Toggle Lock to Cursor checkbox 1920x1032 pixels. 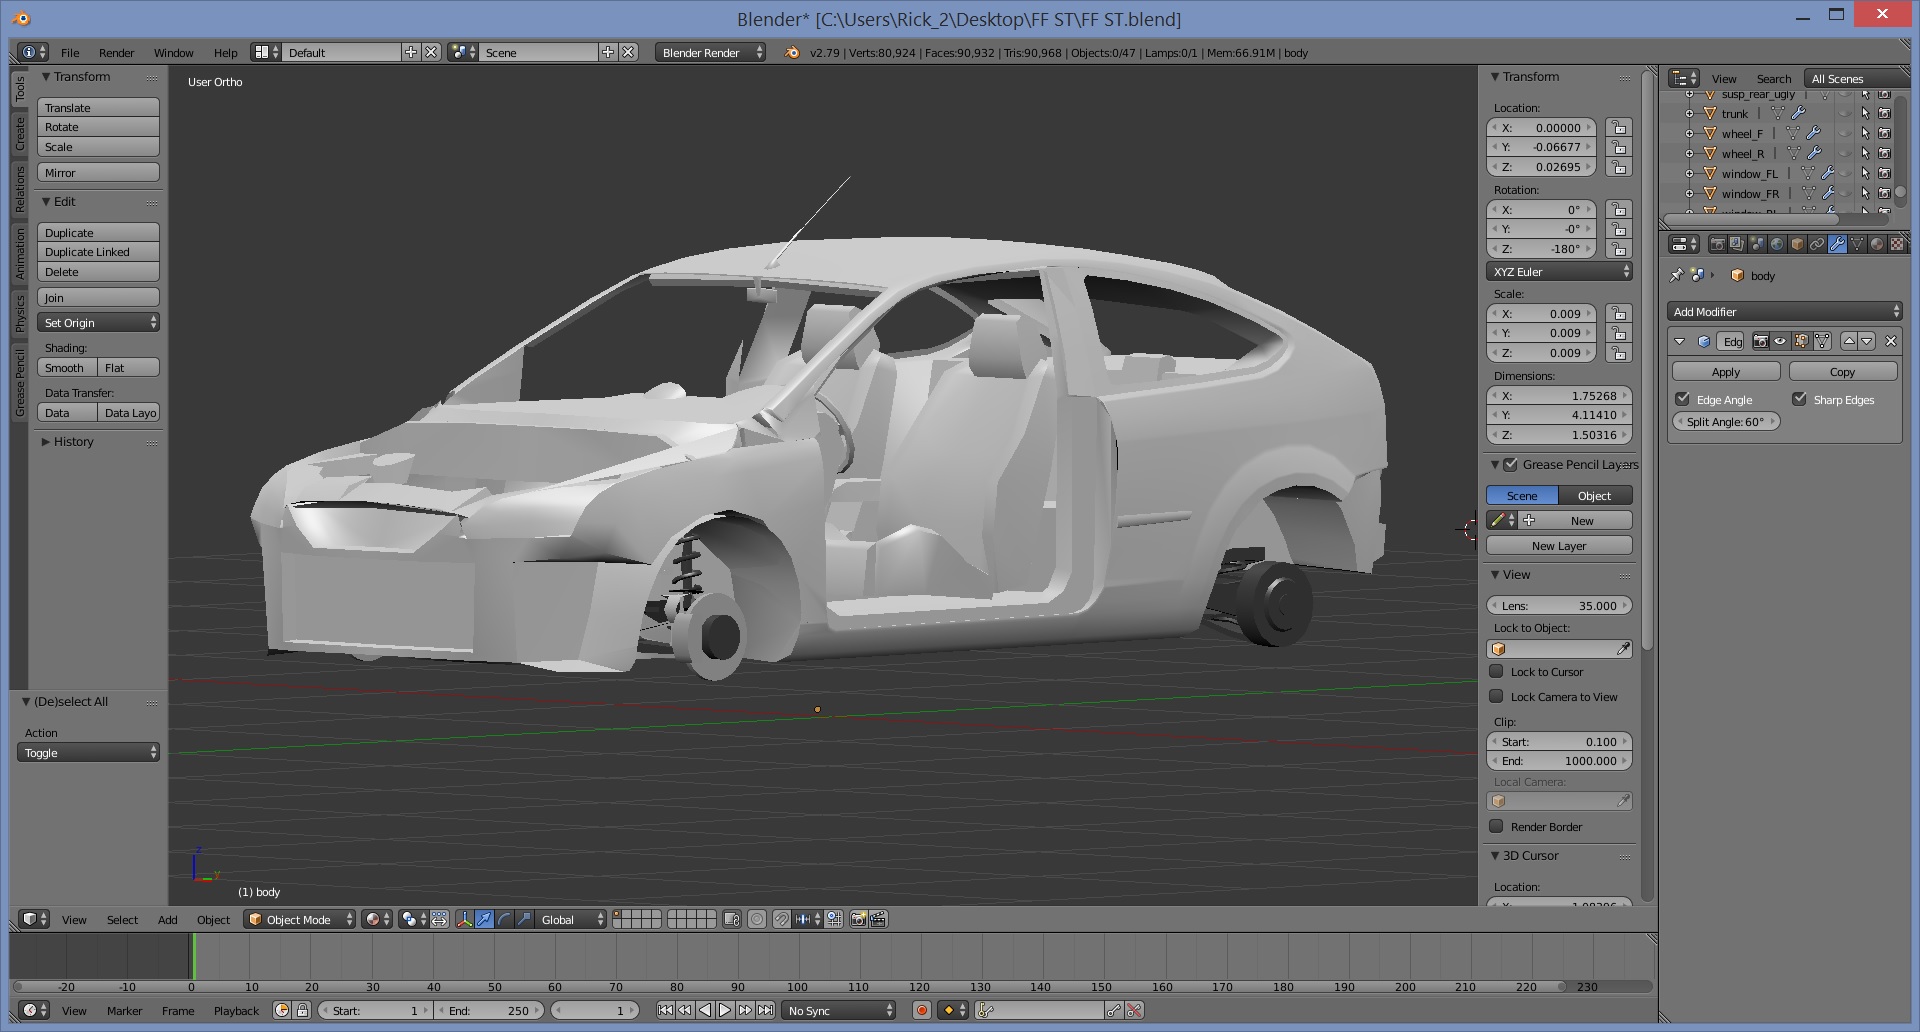click(1497, 671)
